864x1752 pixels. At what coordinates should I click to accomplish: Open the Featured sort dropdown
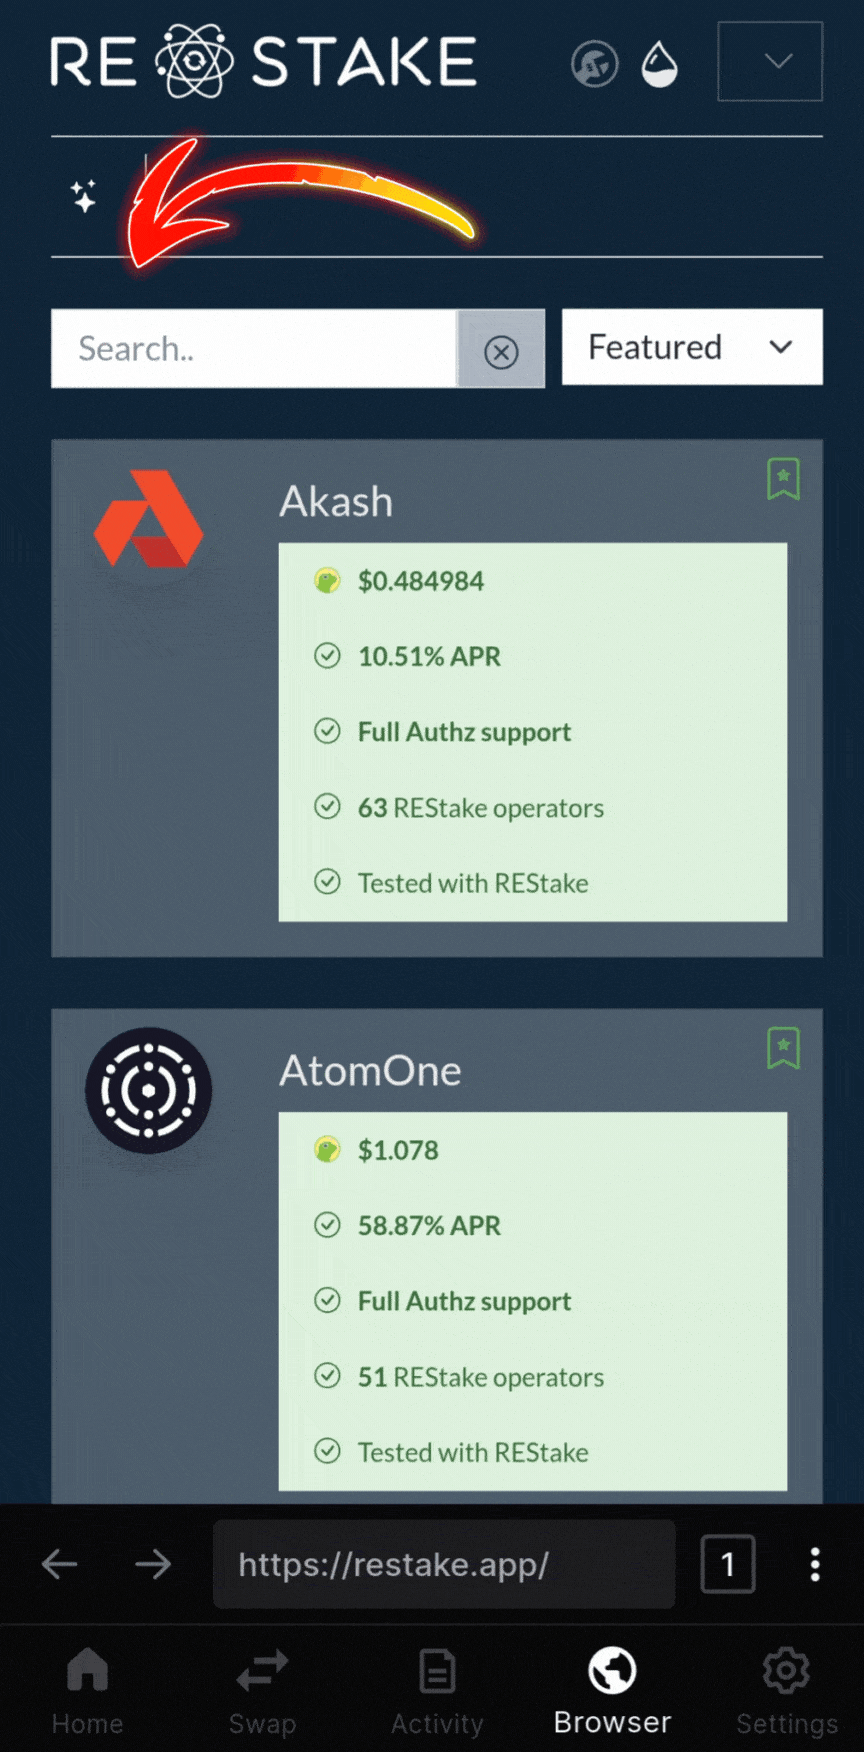point(691,347)
